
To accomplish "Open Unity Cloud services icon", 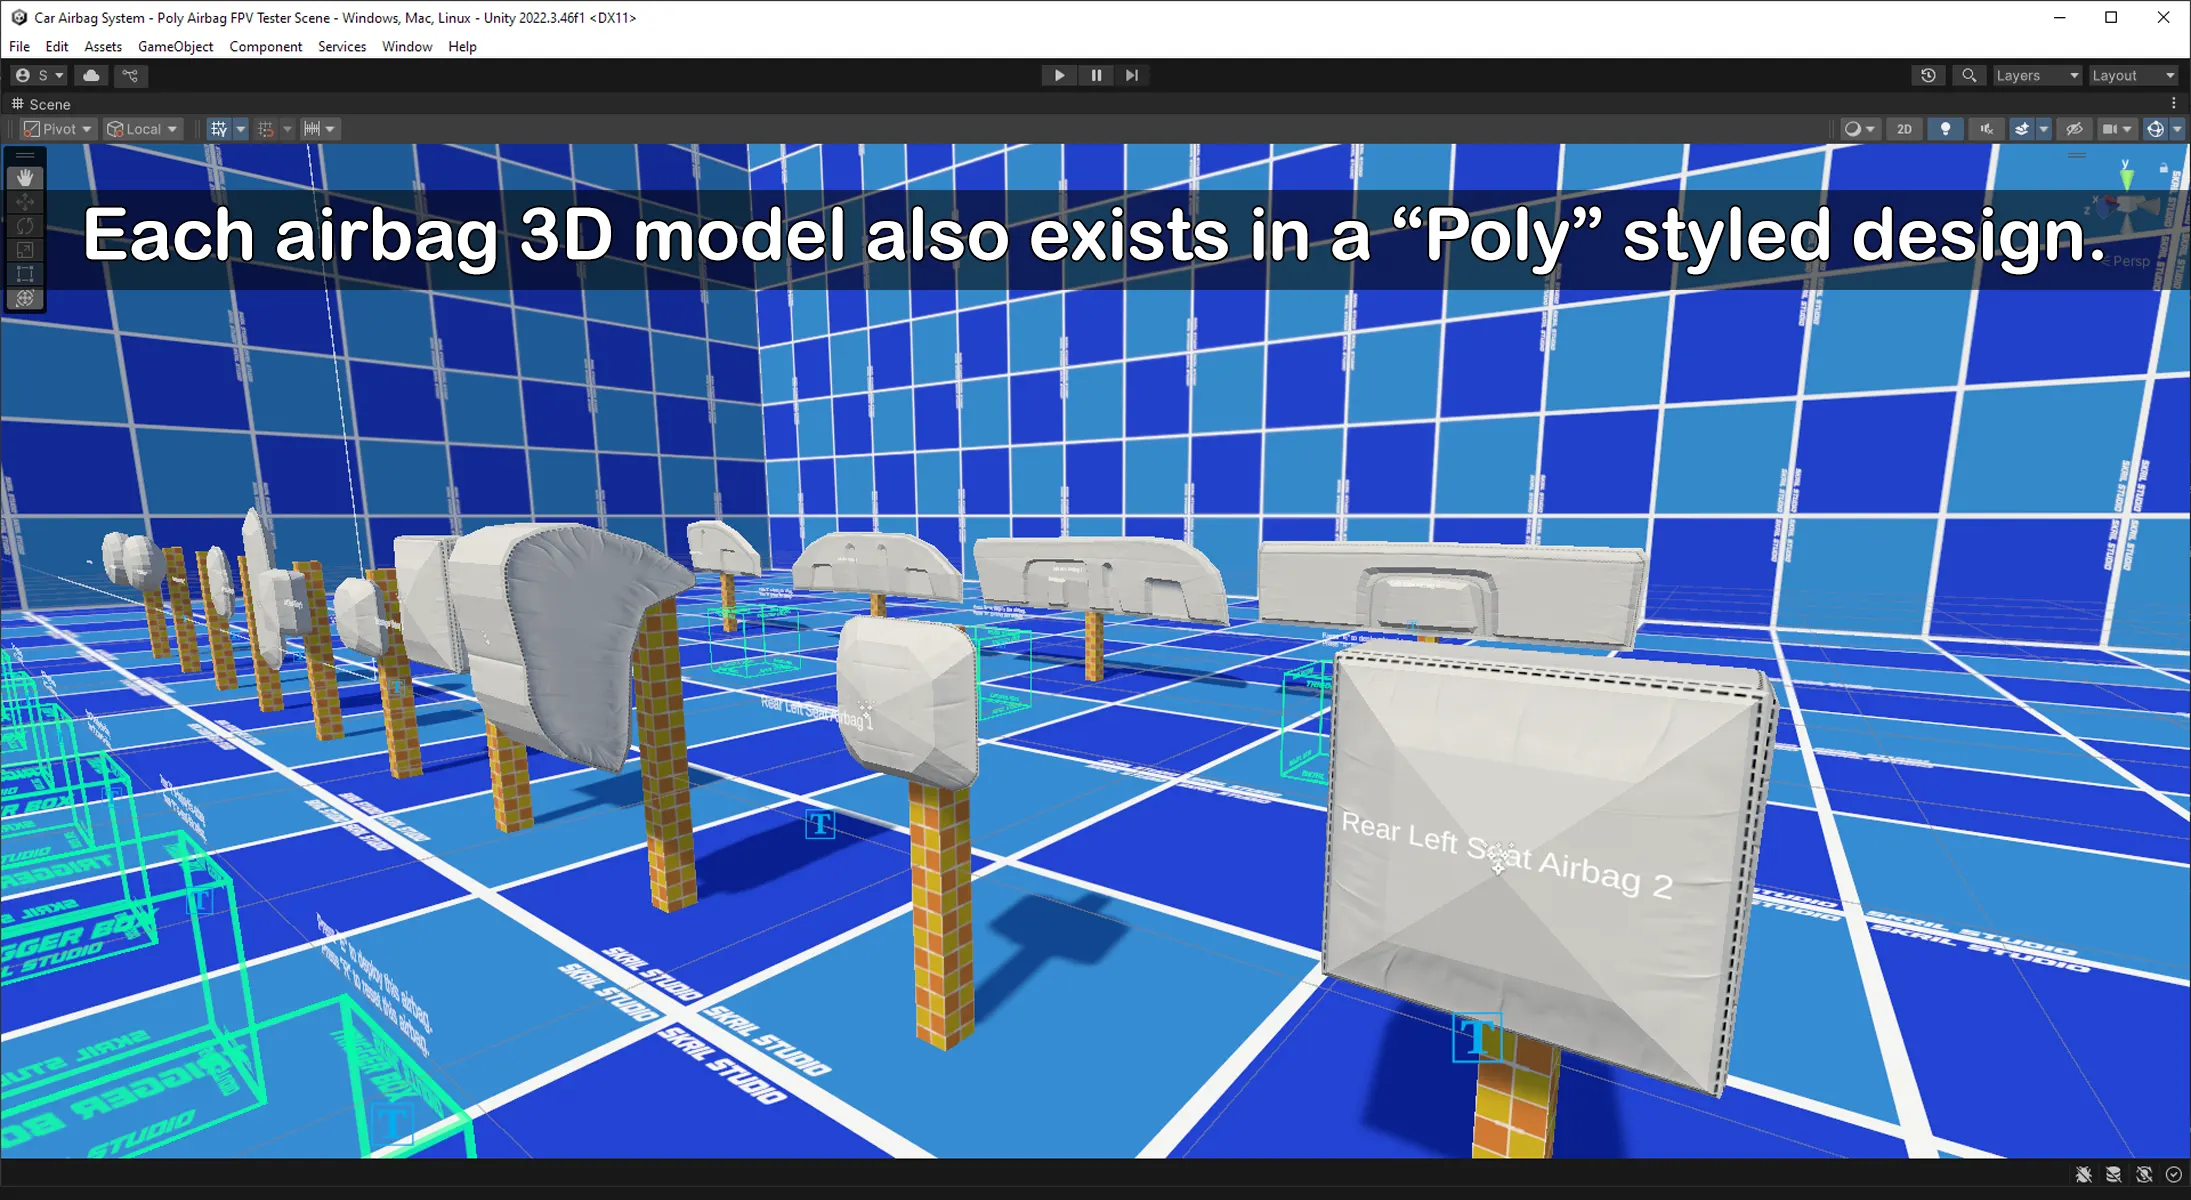I will [91, 76].
